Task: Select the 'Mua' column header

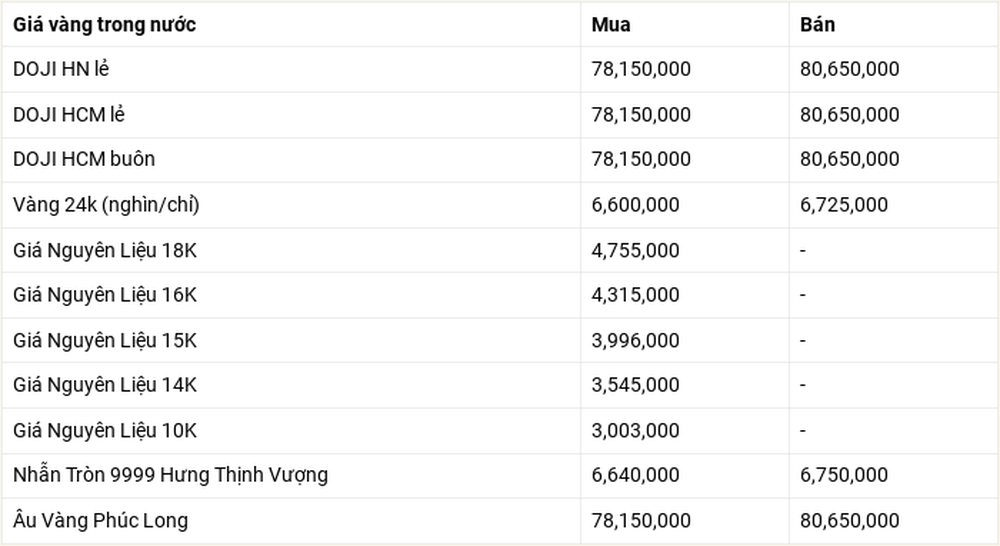Action: coord(610,24)
